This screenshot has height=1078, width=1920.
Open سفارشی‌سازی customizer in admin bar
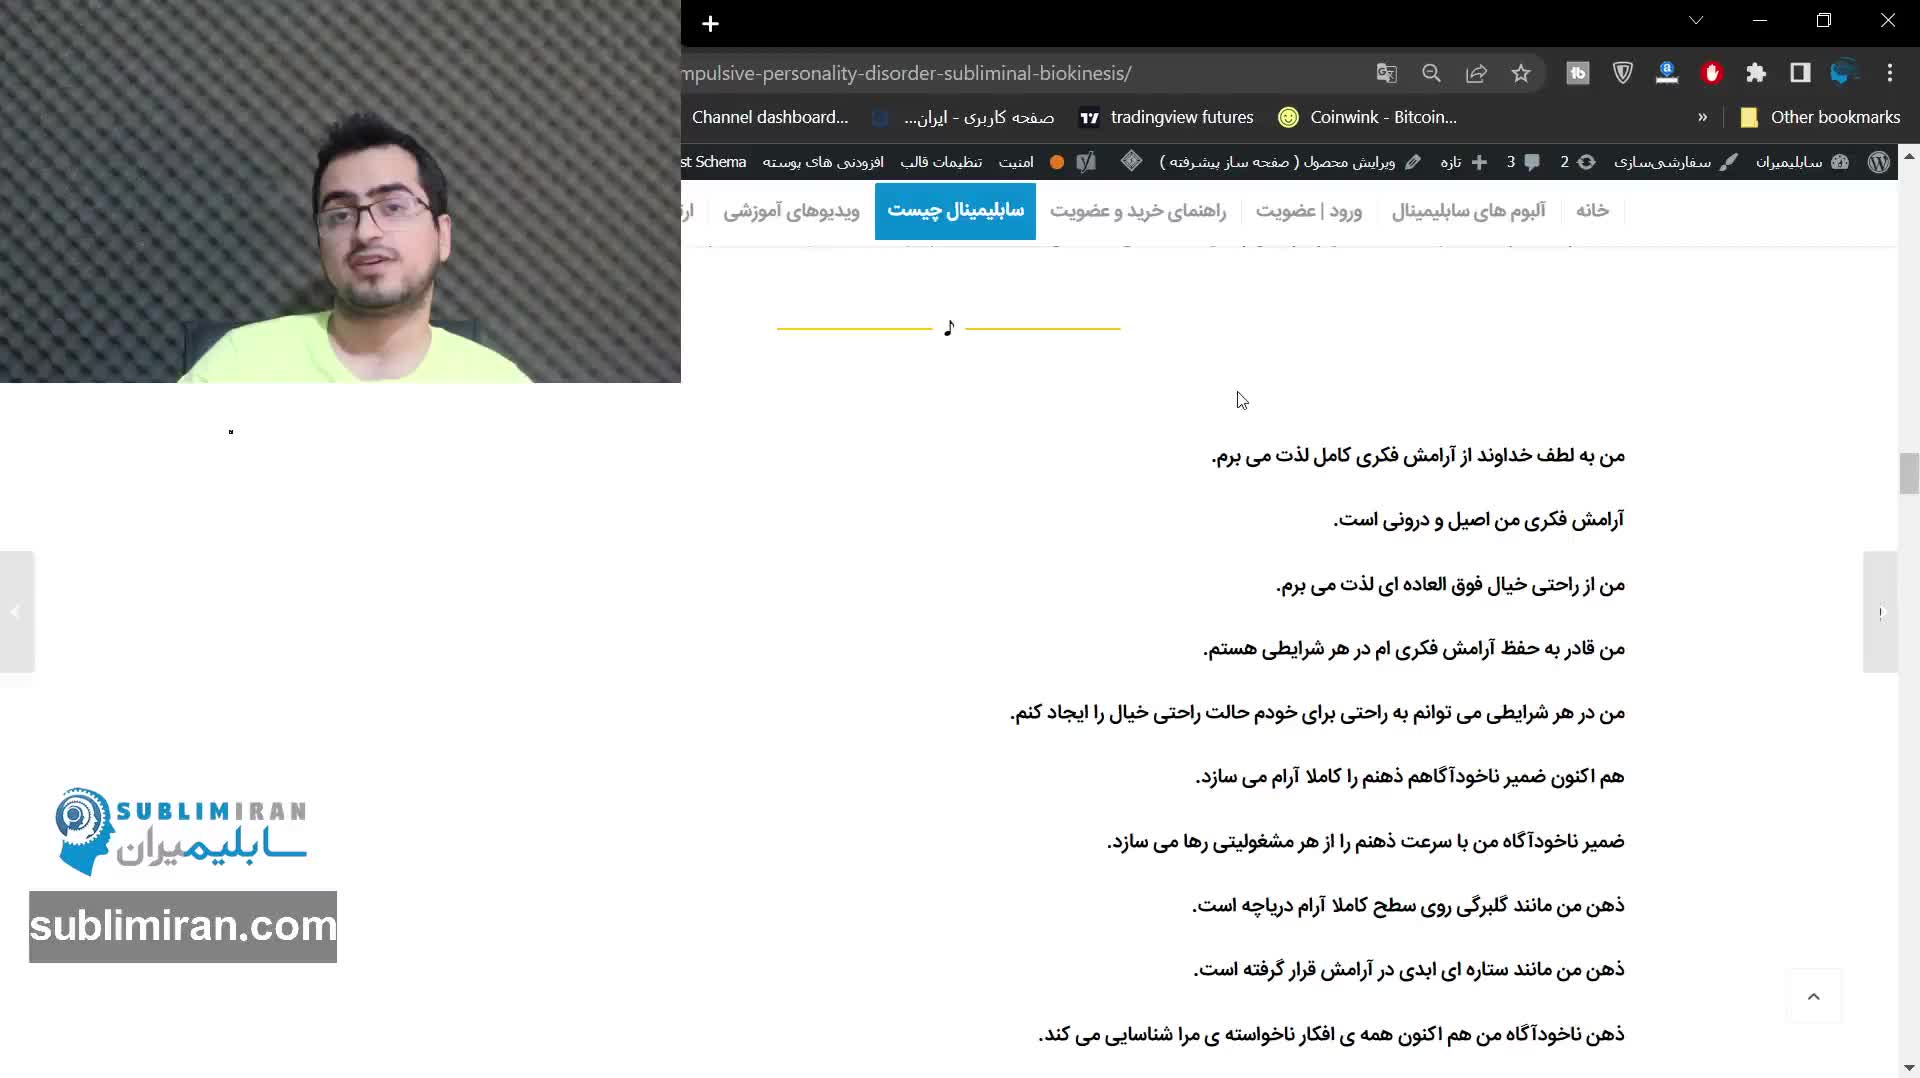pos(1676,162)
